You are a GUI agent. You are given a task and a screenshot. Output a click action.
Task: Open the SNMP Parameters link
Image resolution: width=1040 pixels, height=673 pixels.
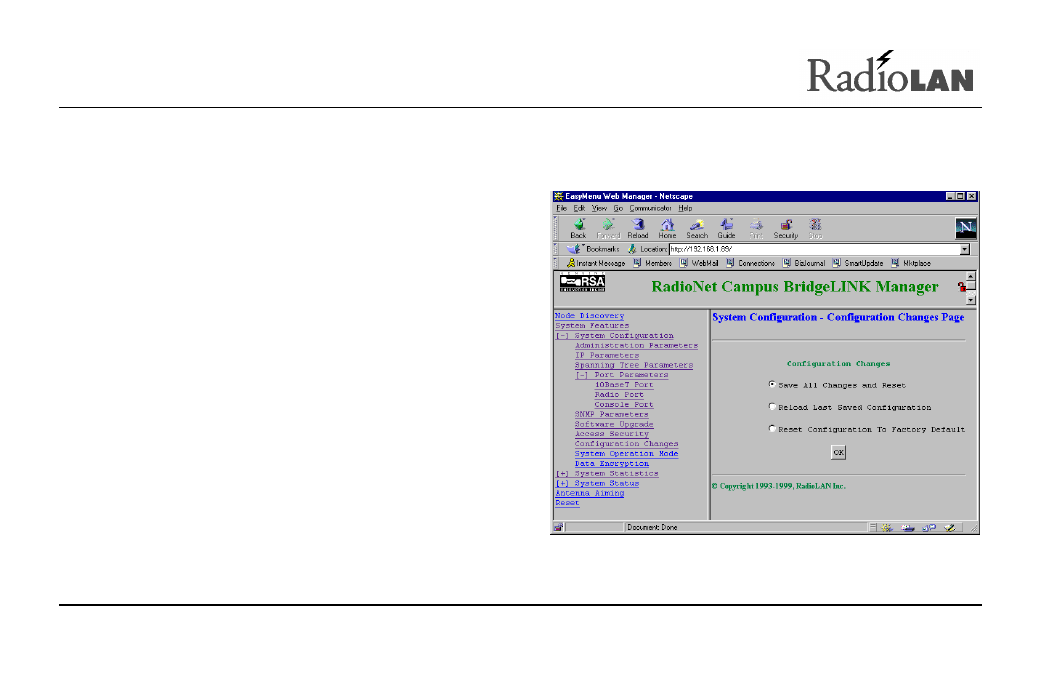tap(612, 414)
